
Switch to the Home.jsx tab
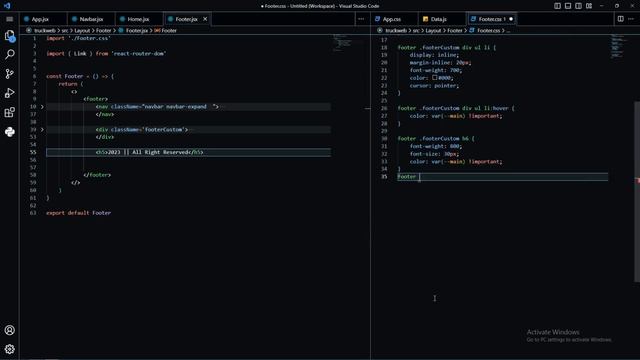138,19
